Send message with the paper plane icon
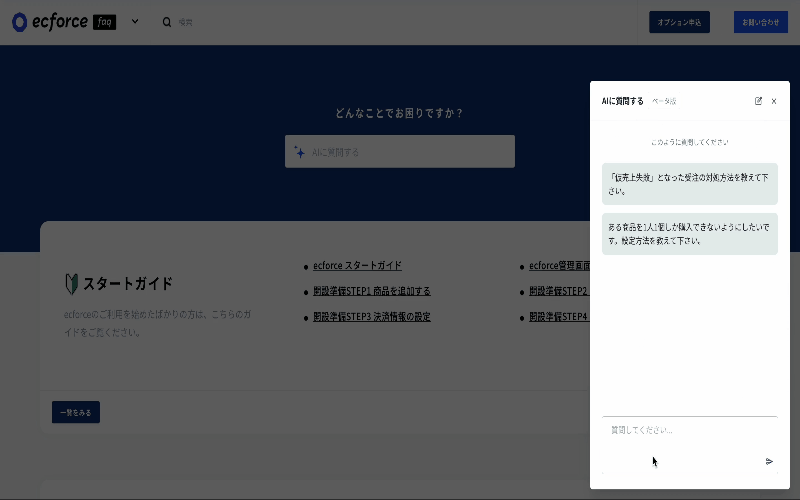This screenshot has width=800, height=500. click(x=769, y=461)
